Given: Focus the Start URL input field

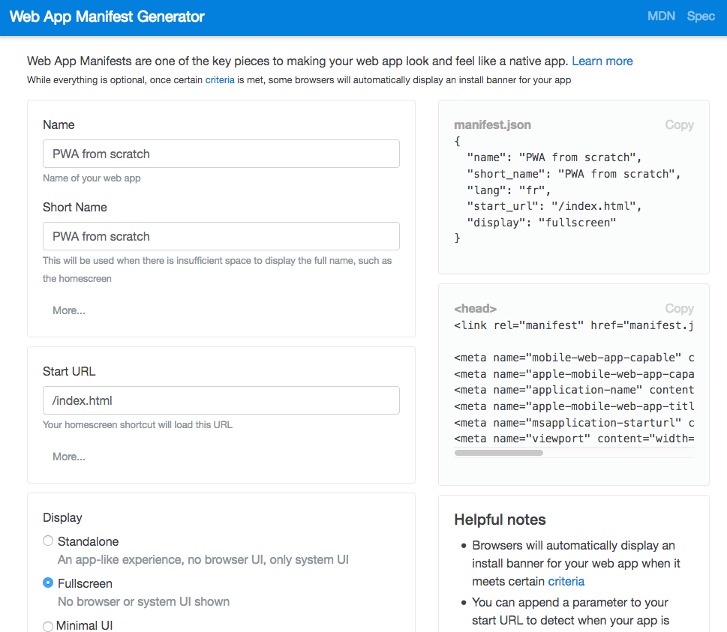Looking at the screenshot, I should pos(221,400).
